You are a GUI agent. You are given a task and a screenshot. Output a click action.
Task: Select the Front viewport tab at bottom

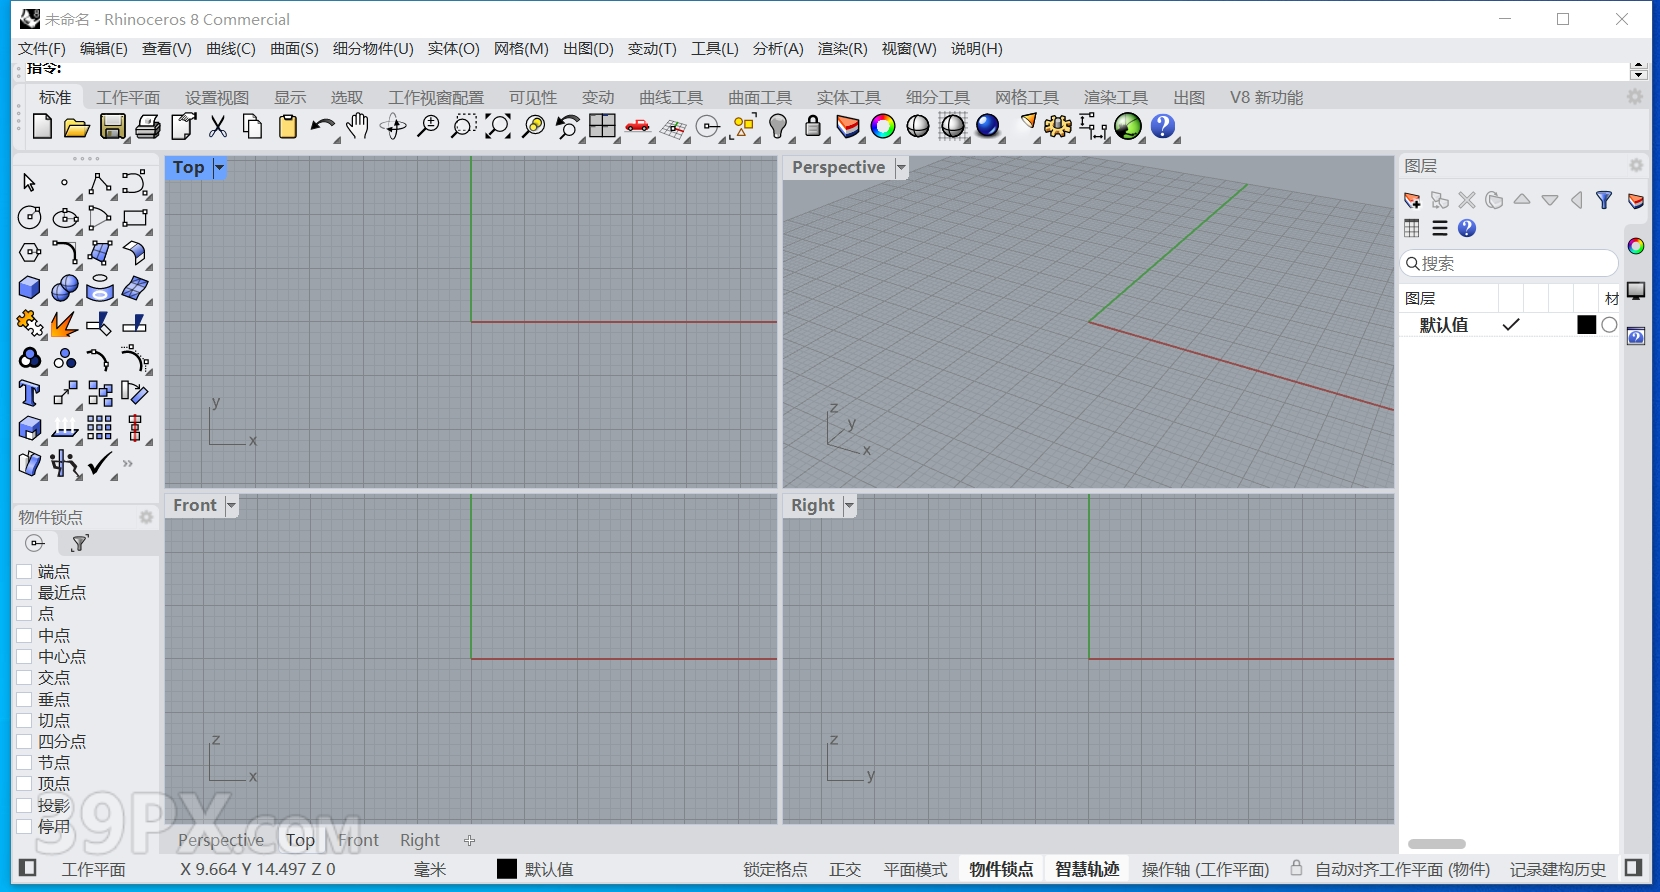[x=358, y=840]
